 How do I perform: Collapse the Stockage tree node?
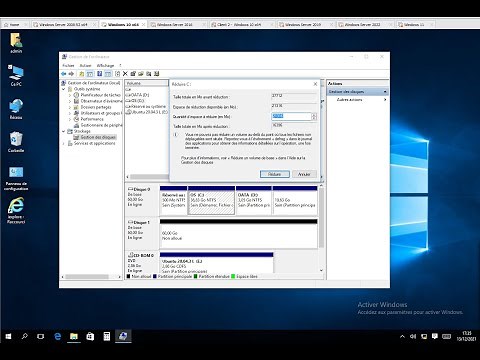[x=64, y=131]
